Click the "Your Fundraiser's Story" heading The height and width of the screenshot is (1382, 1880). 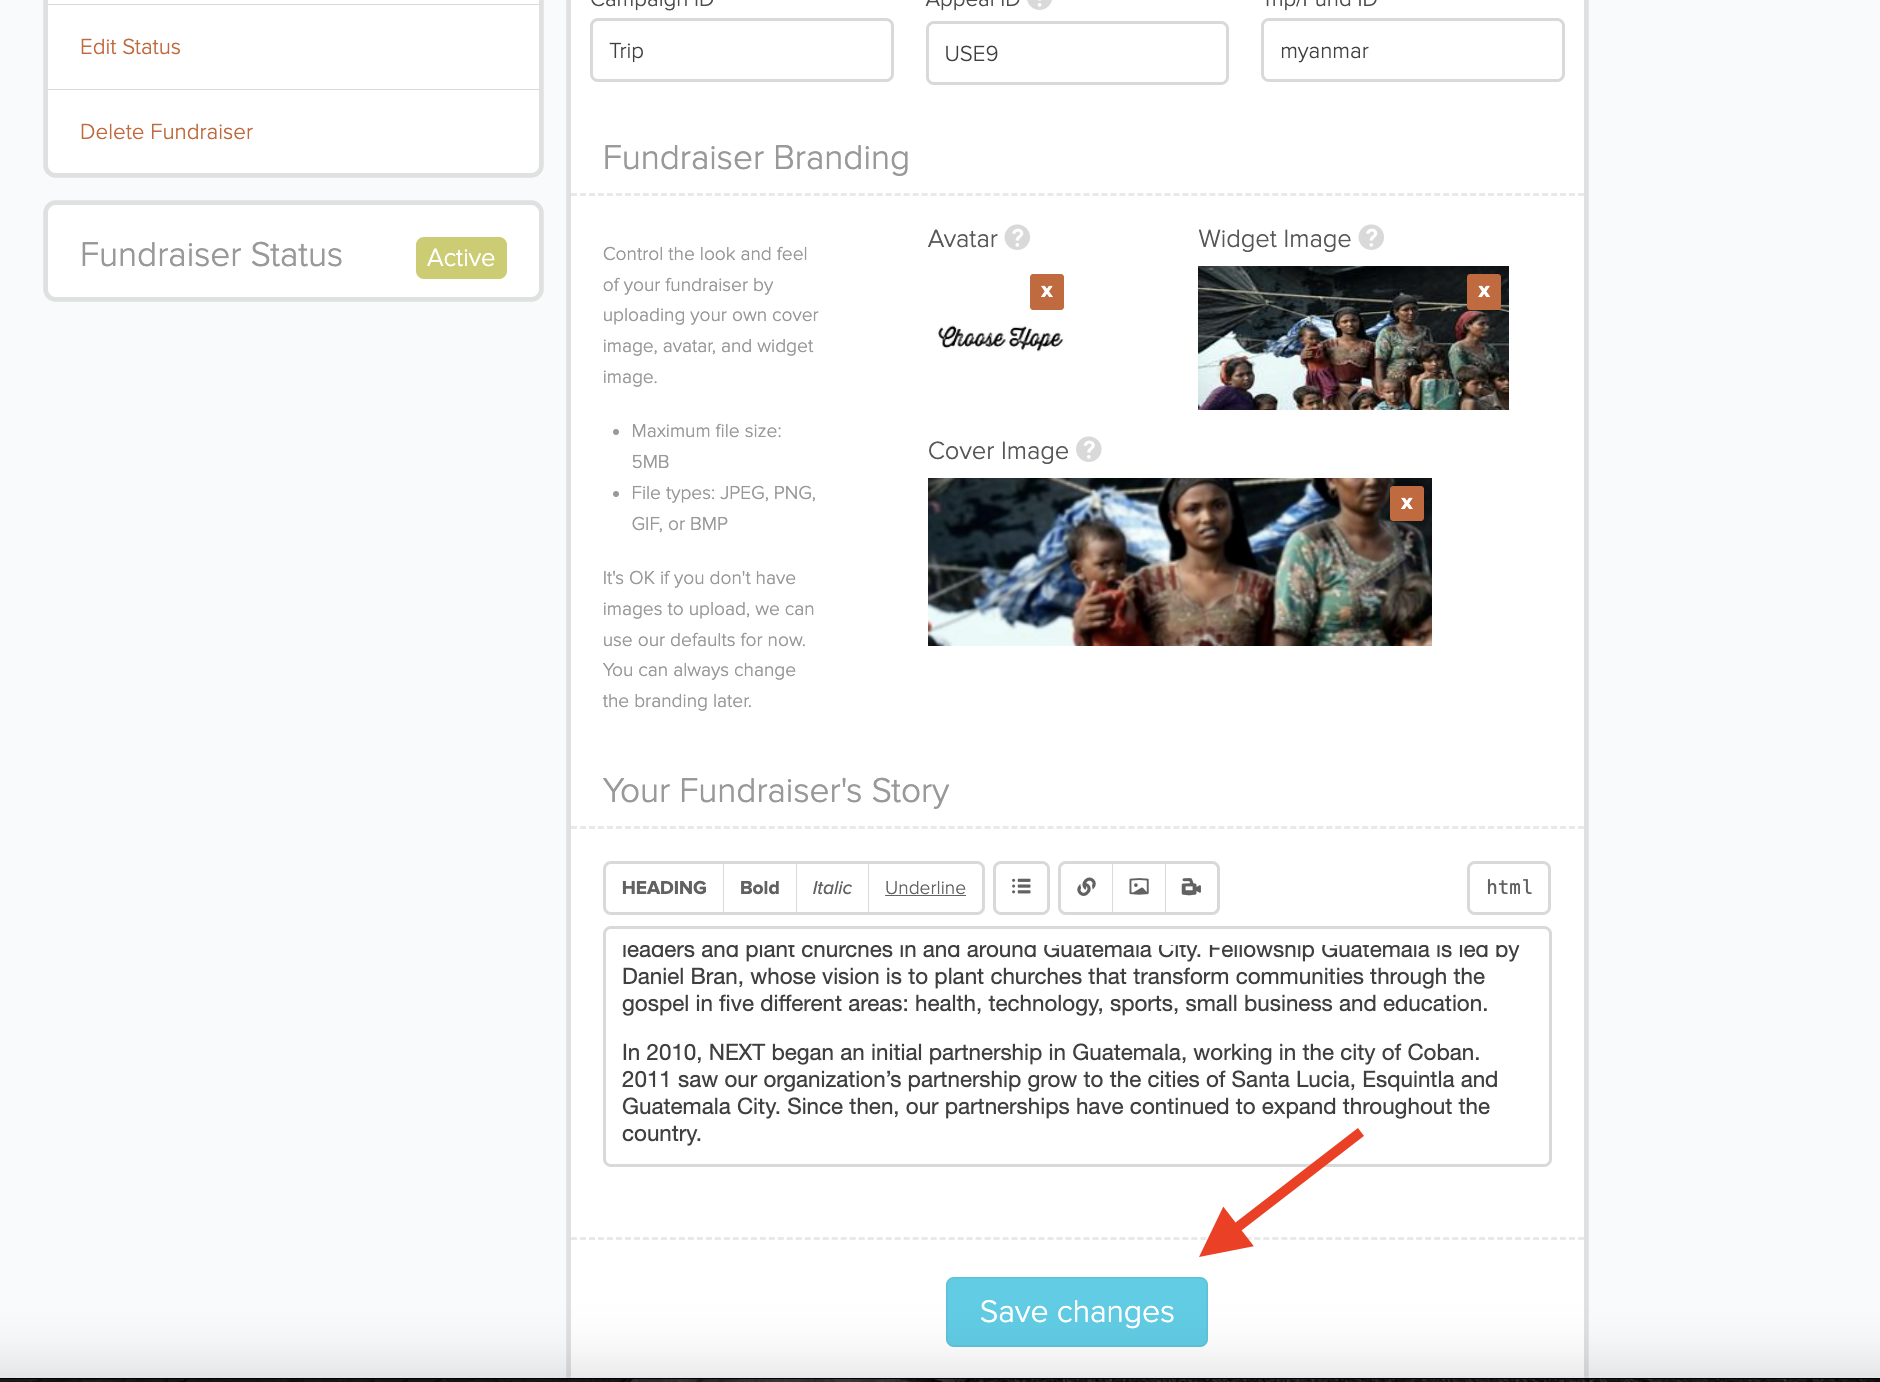tap(776, 791)
